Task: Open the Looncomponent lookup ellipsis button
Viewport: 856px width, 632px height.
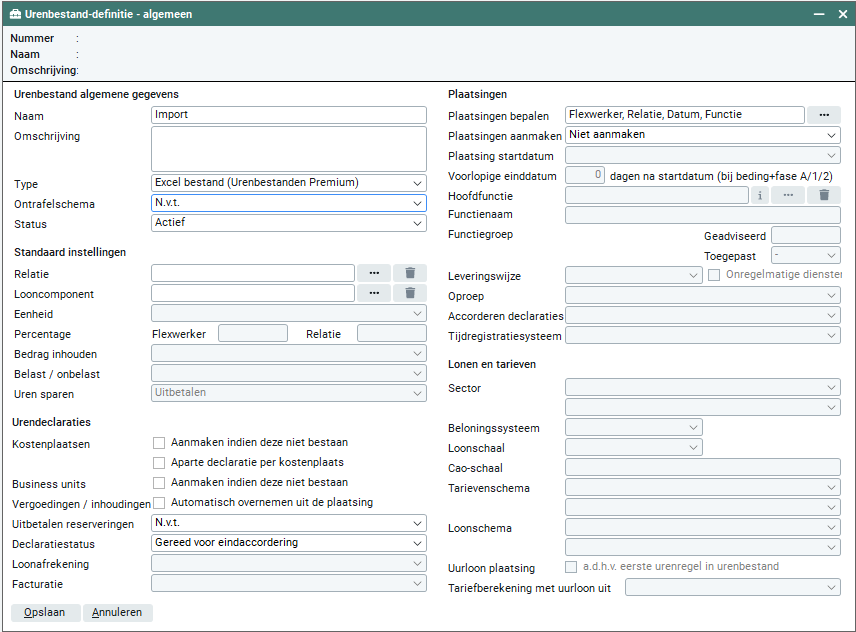Action: (374, 293)
